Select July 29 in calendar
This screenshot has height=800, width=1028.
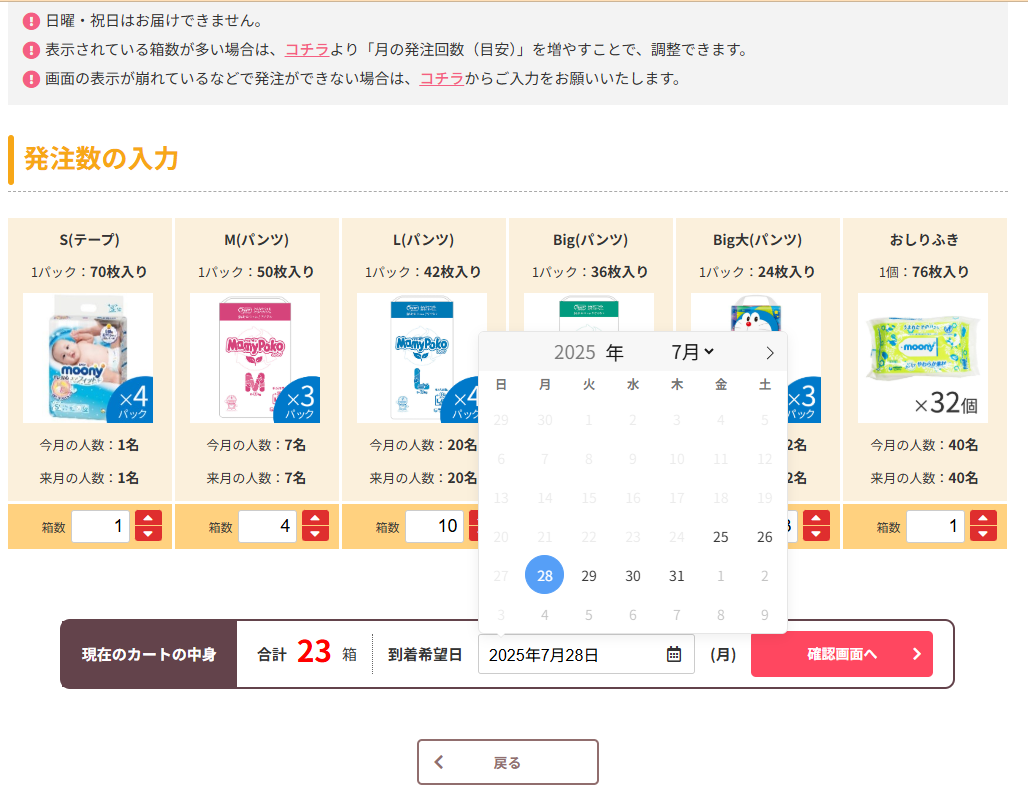click(x=589, y=576)
